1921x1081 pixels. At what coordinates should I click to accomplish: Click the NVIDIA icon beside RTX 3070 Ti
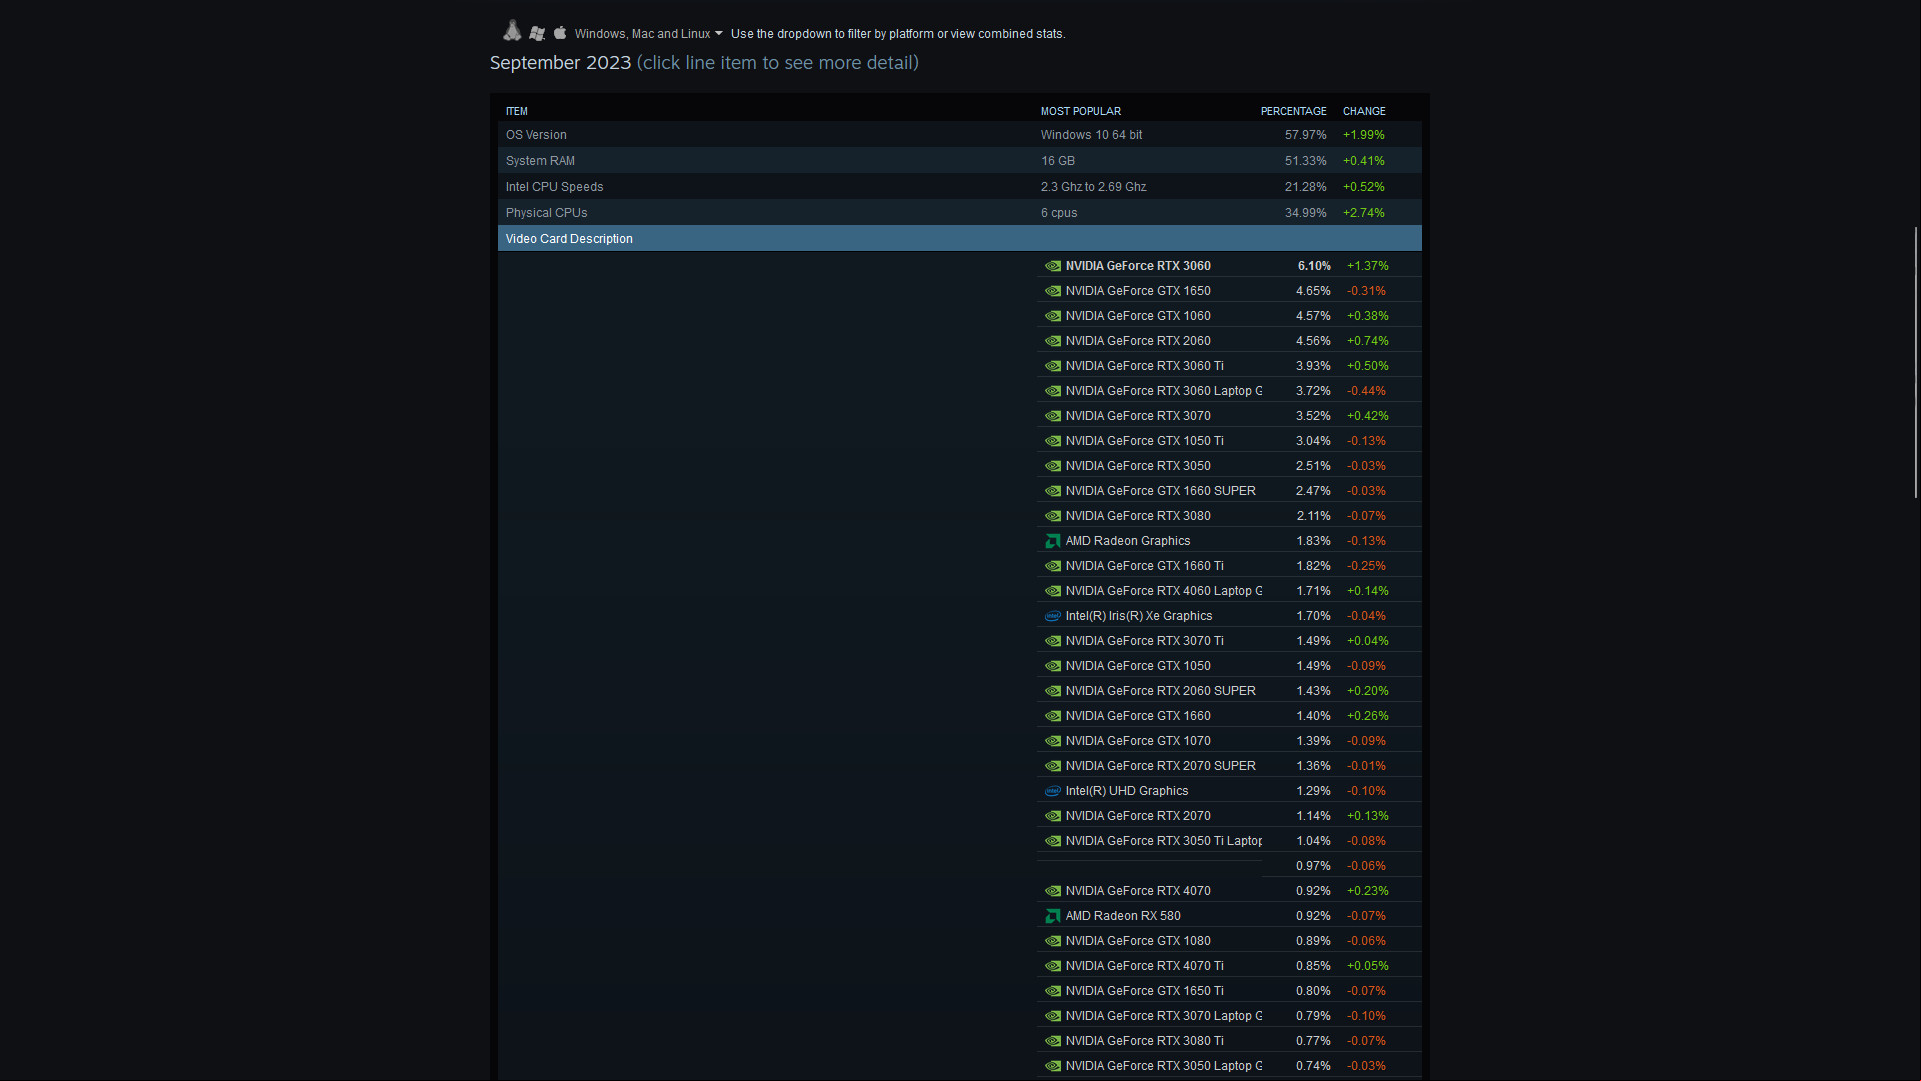pos(1052,641)
